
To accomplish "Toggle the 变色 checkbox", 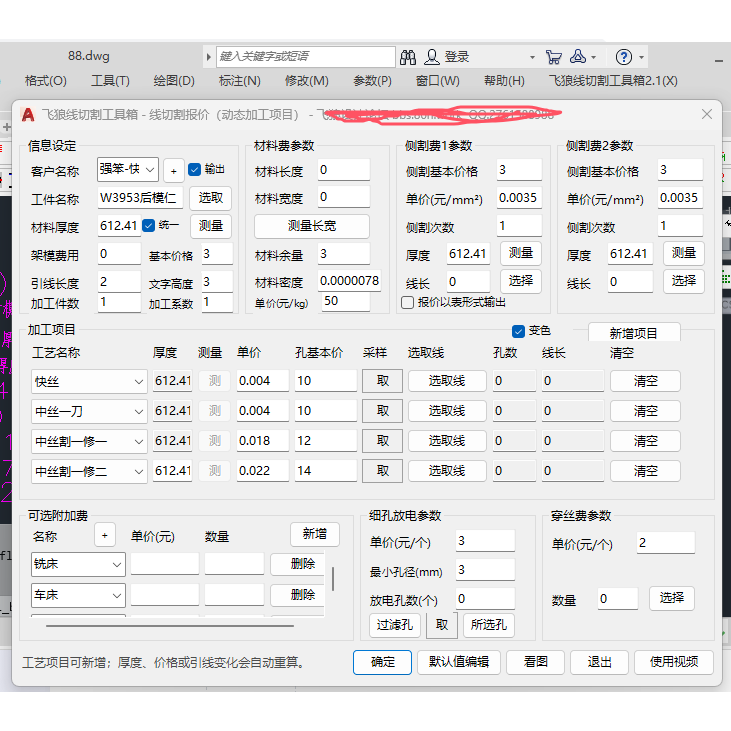I will tap(518, 331).
